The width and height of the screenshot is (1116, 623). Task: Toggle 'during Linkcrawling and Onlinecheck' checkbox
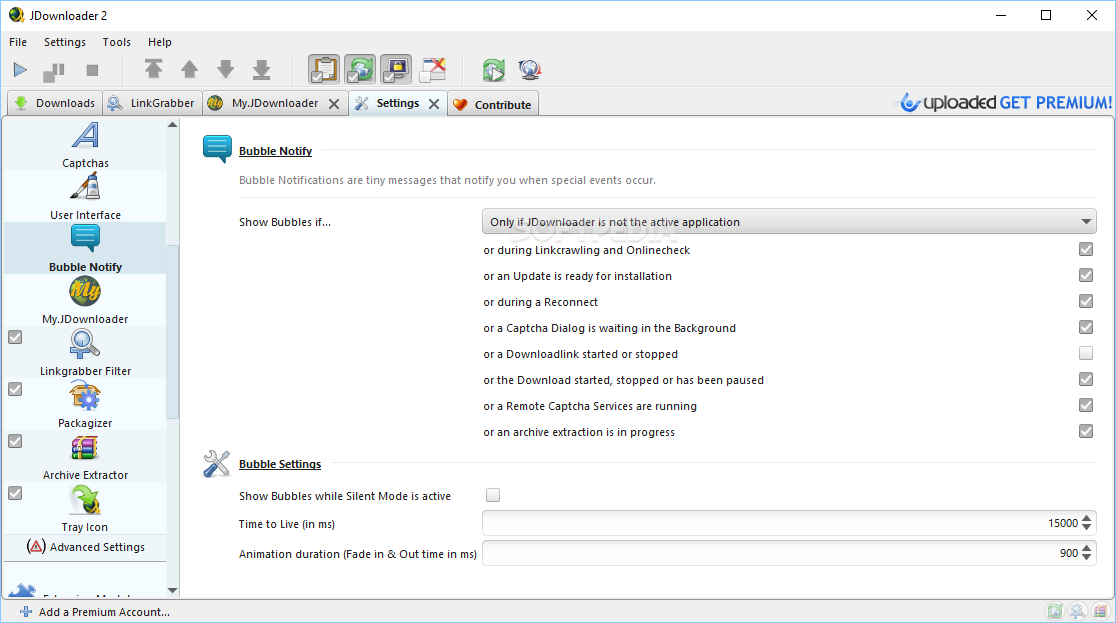[x=1085, y=249]
